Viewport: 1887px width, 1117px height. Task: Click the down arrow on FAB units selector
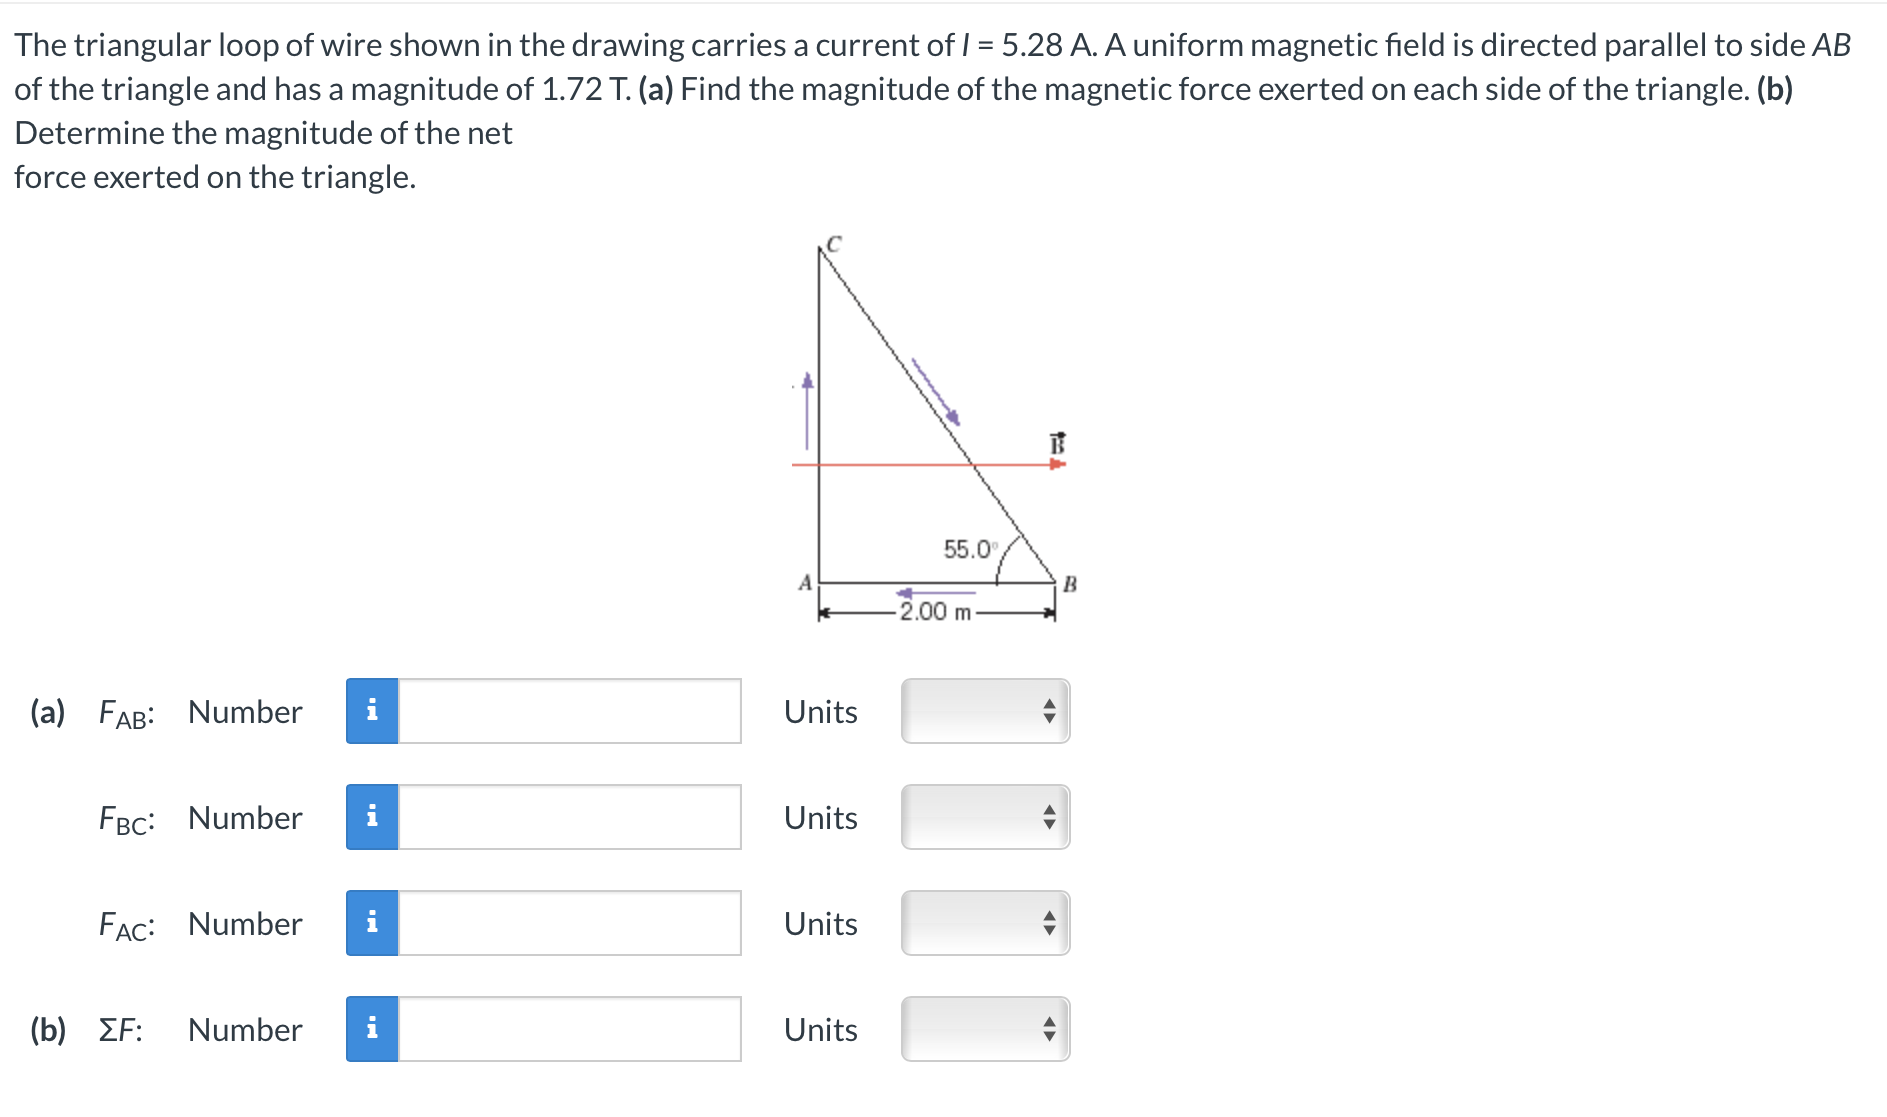click(1048, 719)
